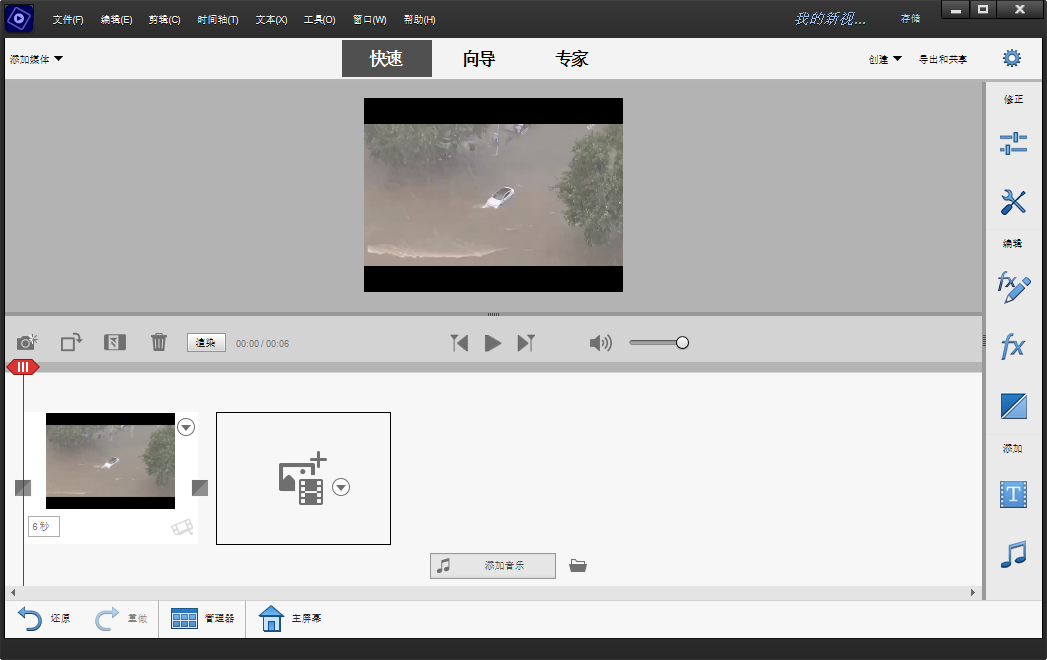
Task: Open the fx pencil editing icon in sidebar
Action: [1012, 289]
